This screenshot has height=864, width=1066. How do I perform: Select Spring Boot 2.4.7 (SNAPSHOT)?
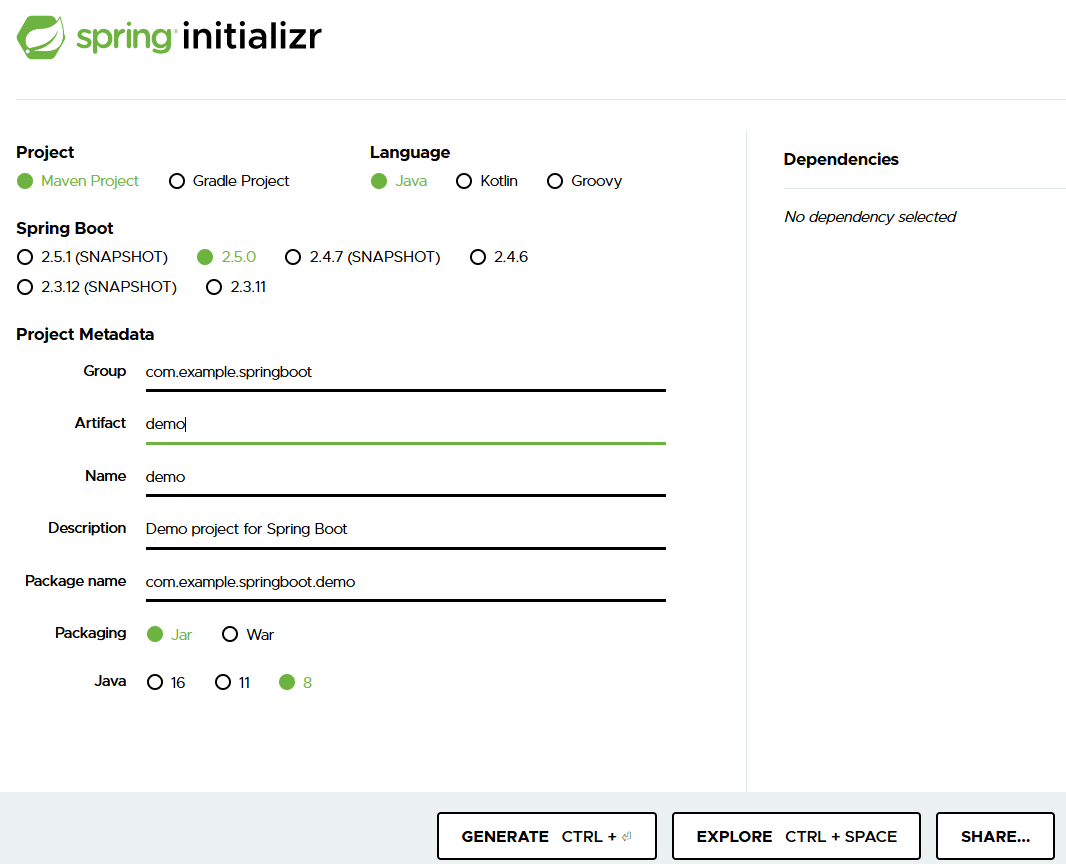pos(363,257)
